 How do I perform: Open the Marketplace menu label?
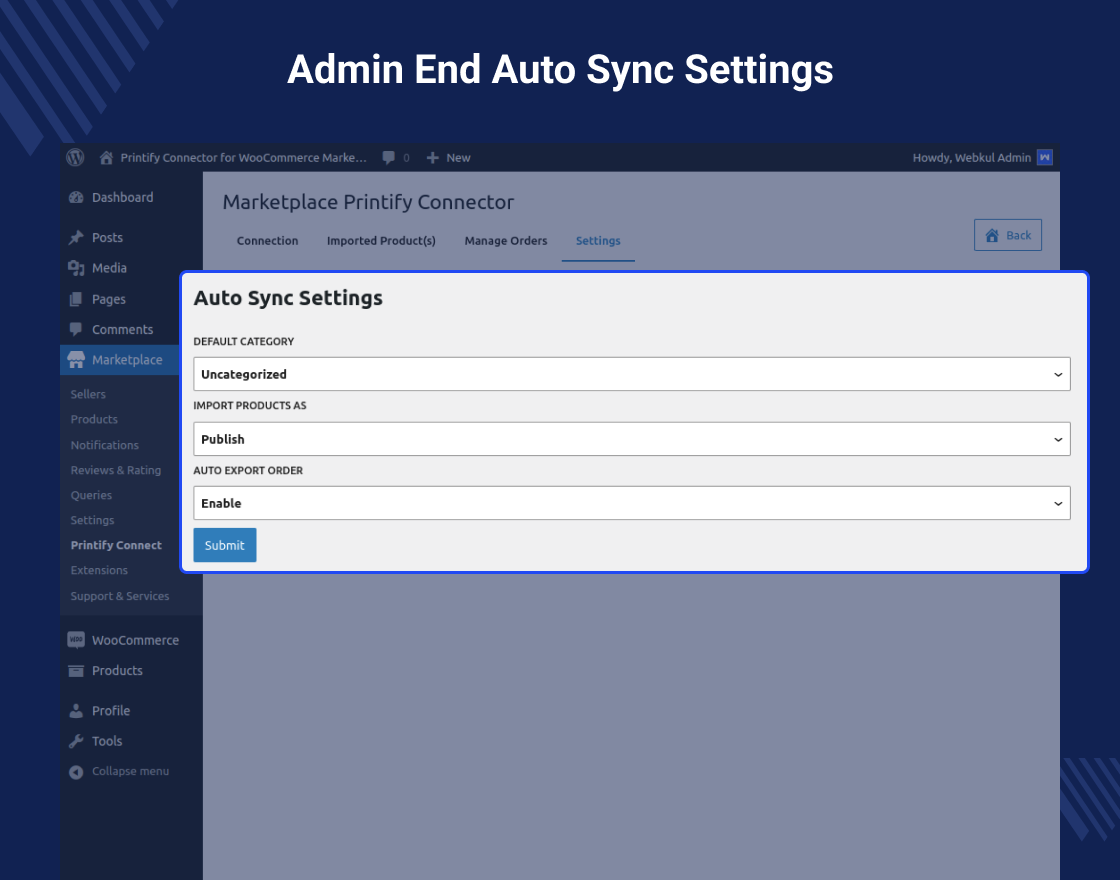click(x=127, y=360)
